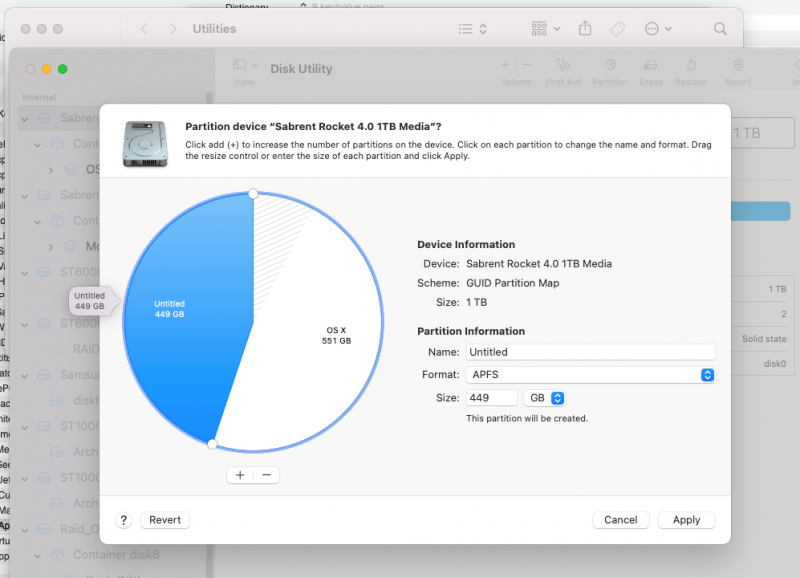Collapse Container disk8 in sidebar

[x=37, y=555]
